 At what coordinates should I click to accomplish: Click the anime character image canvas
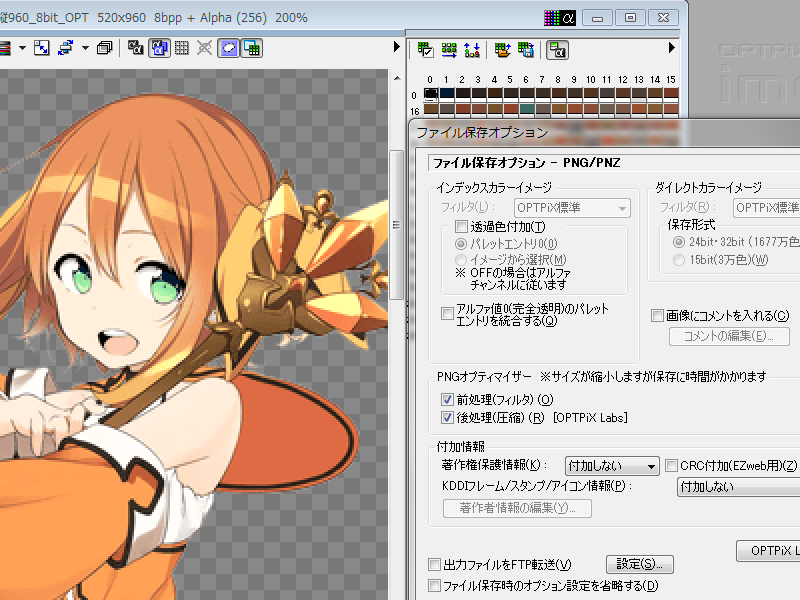(x=194, y=334)
